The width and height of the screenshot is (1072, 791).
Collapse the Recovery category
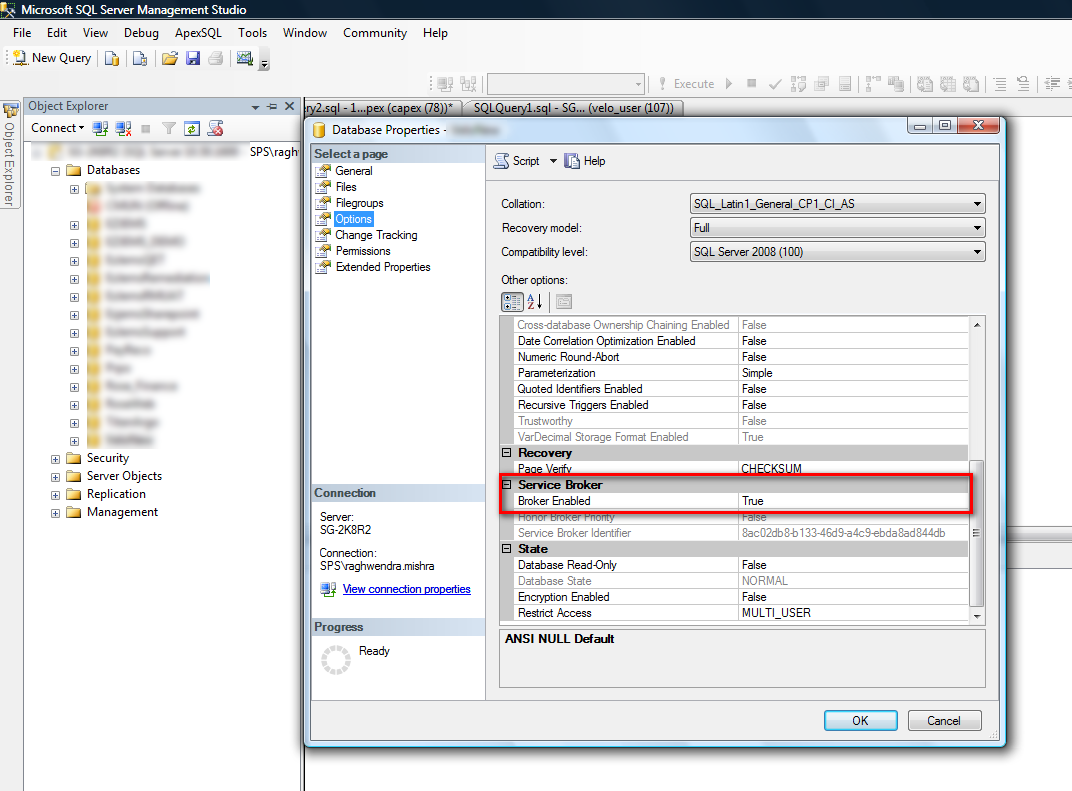[x=507, y=453]
